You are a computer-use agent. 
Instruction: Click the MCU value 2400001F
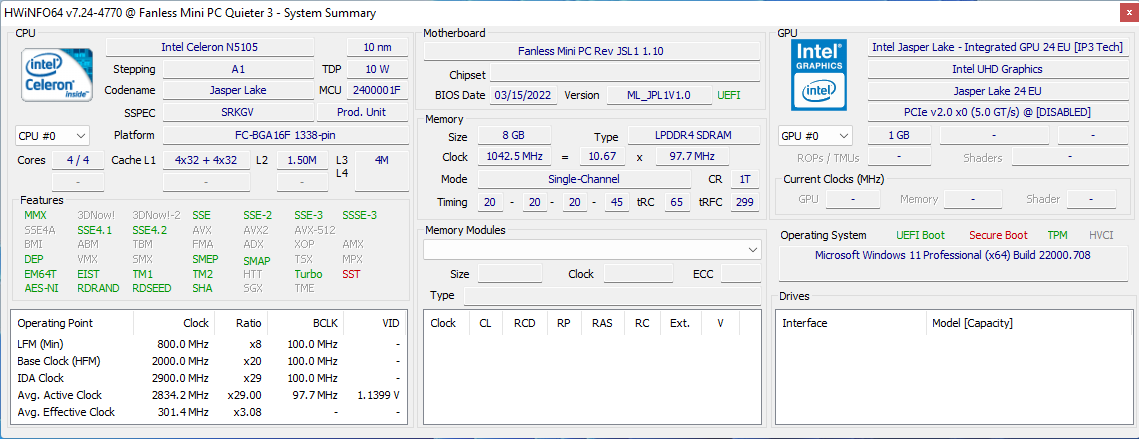pos(377,91)
